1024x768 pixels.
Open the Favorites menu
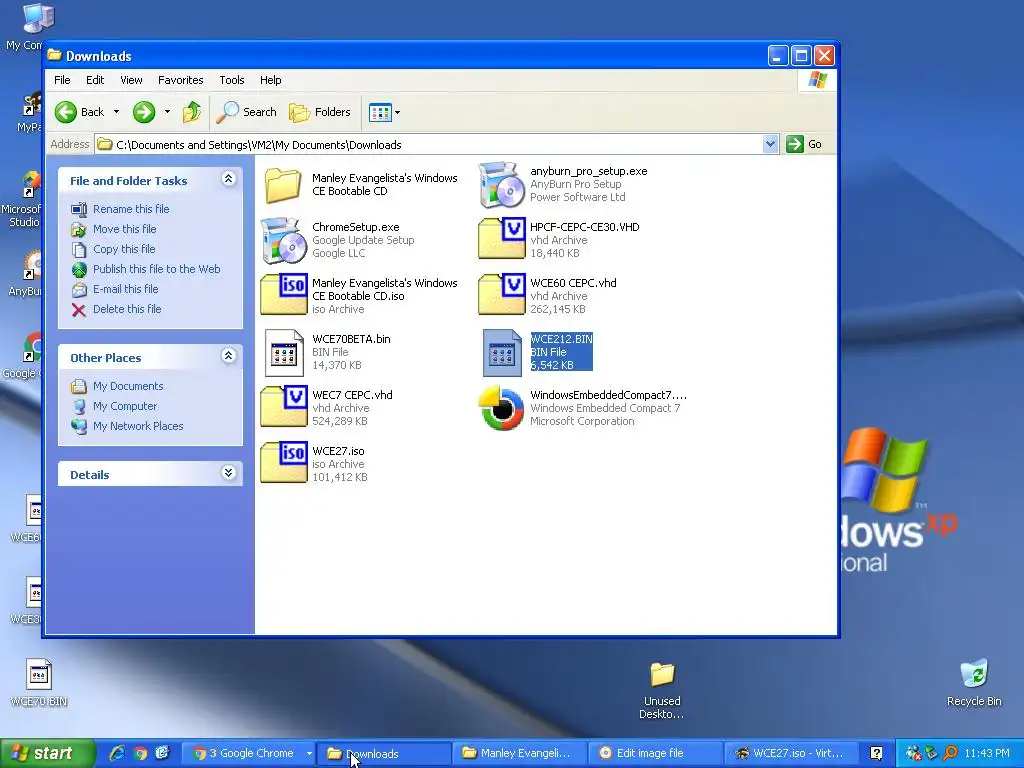pyautogui.click(x=180, y=80)
